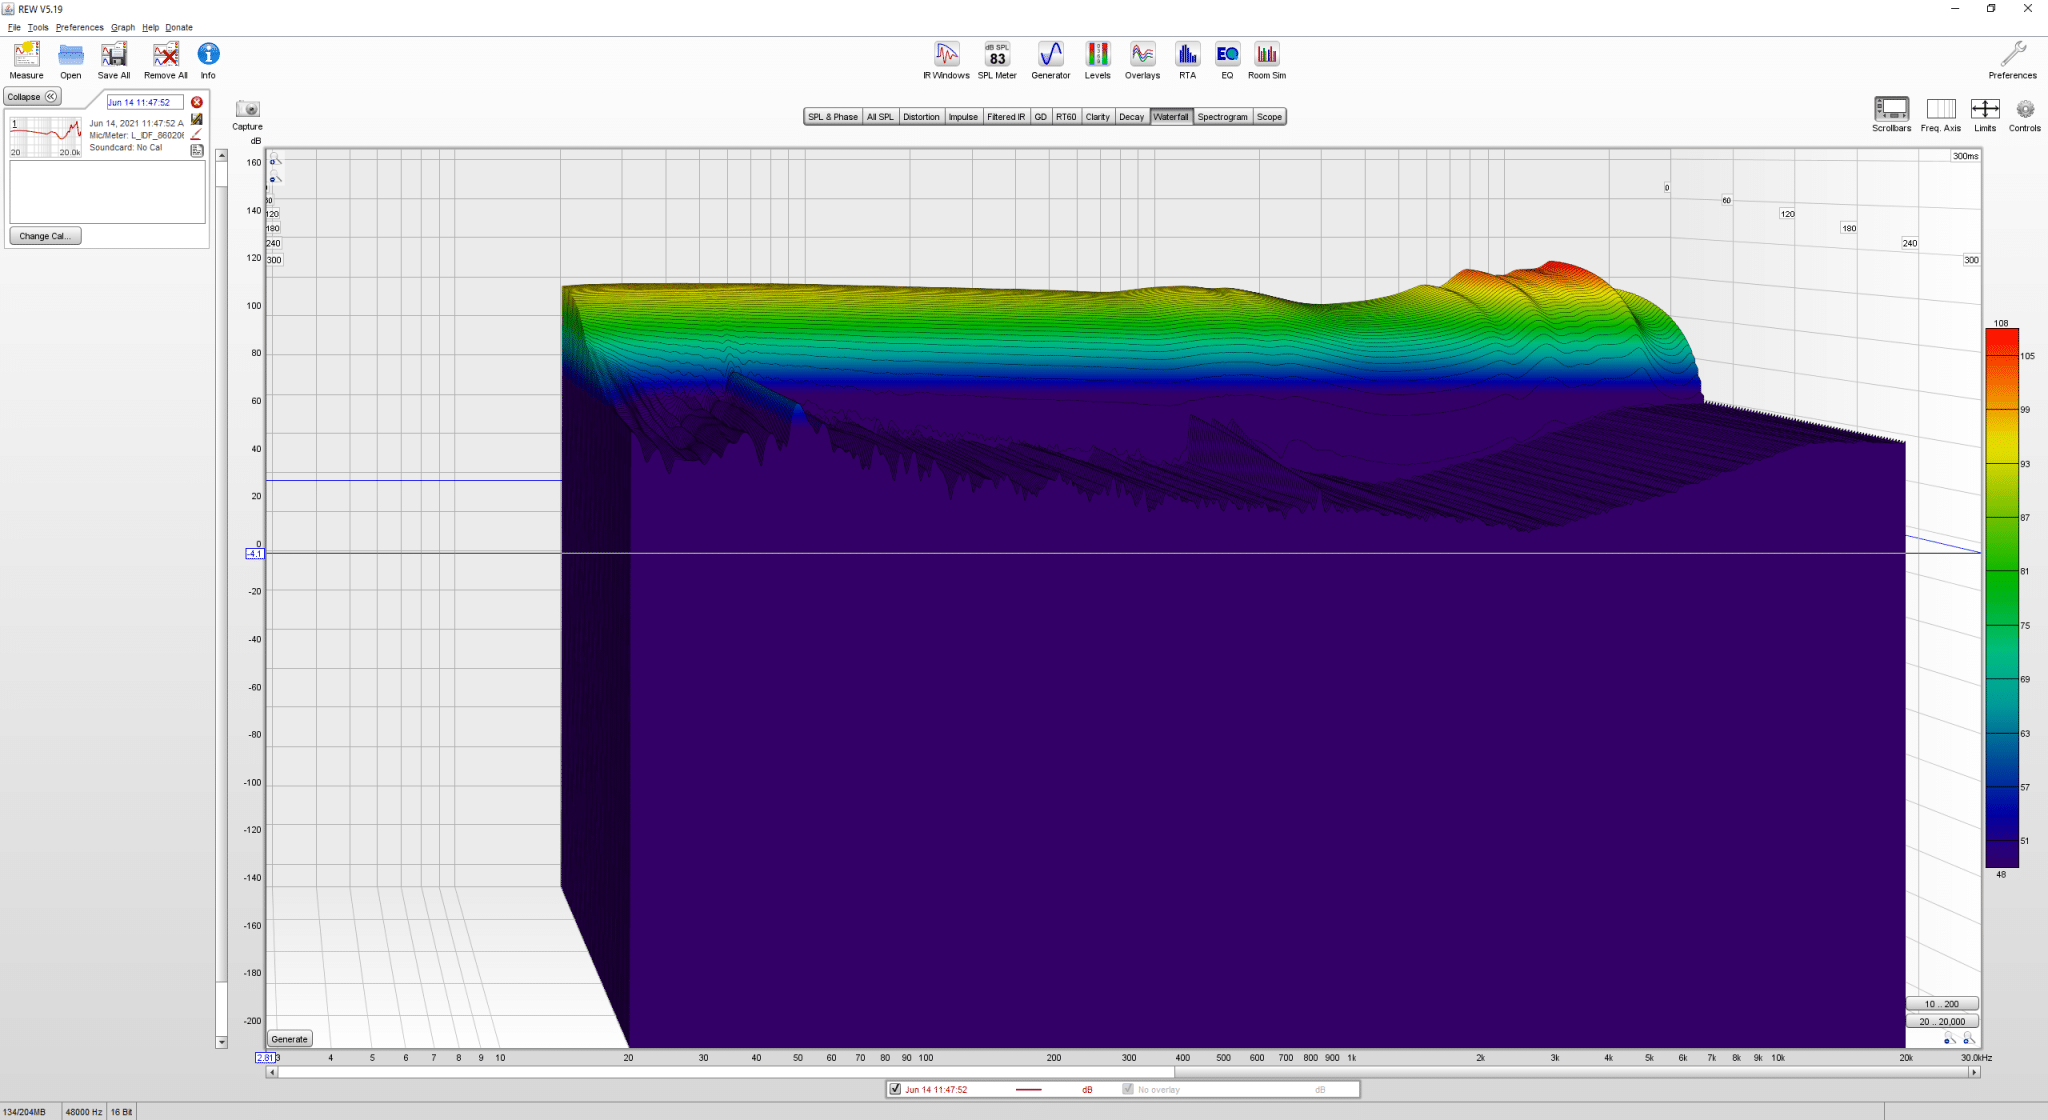Open the Graph menu
Screen dimensions: 2048x1120
point(123,27)
